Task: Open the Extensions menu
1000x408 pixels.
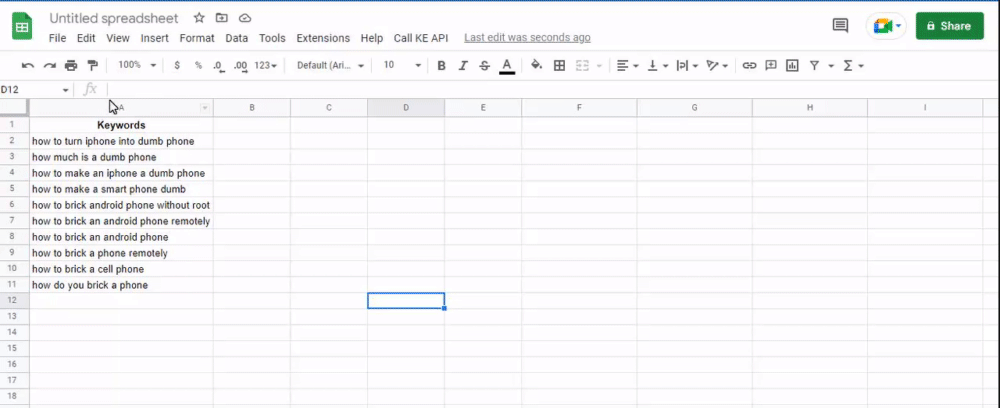Action: (323, 38)
